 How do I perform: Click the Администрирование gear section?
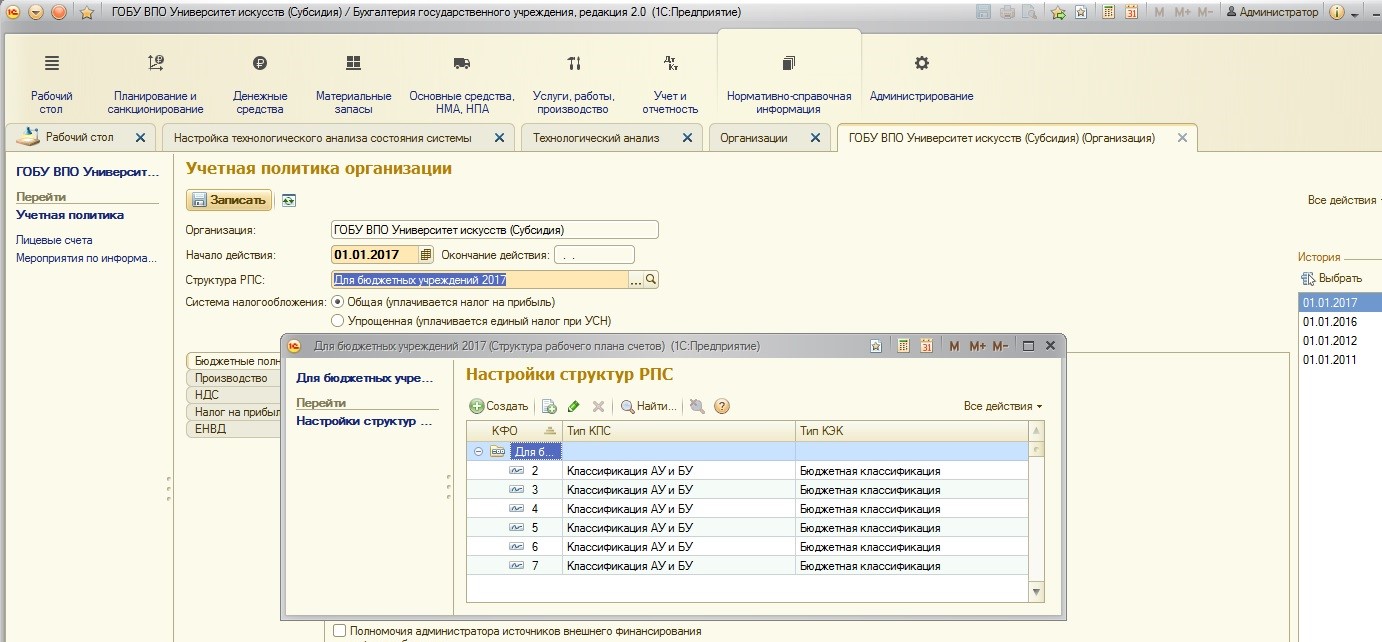tap(921, 78)
